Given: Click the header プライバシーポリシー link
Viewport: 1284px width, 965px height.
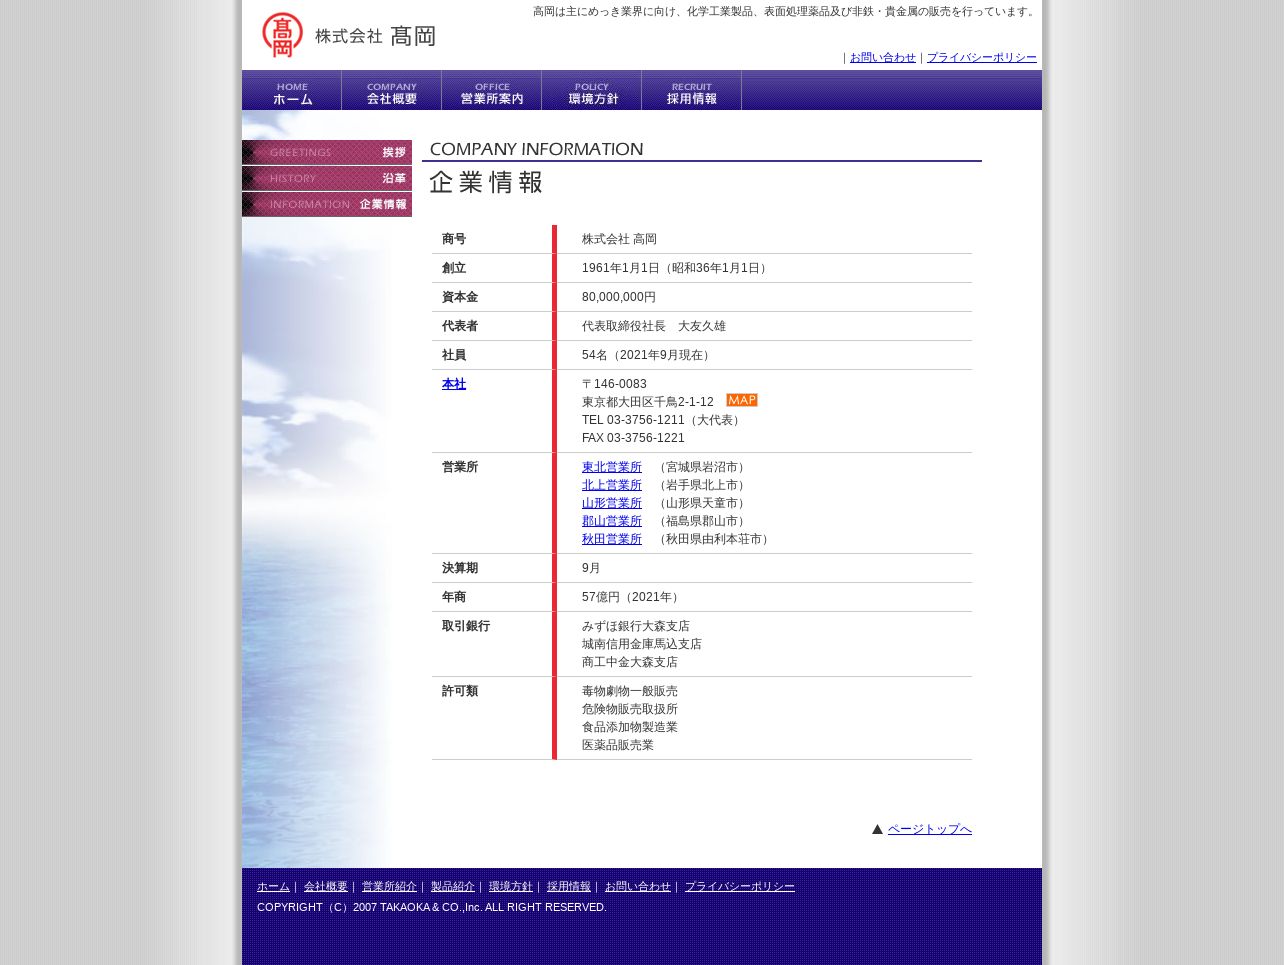Looking at the screenshot, I should coord(982,58).
